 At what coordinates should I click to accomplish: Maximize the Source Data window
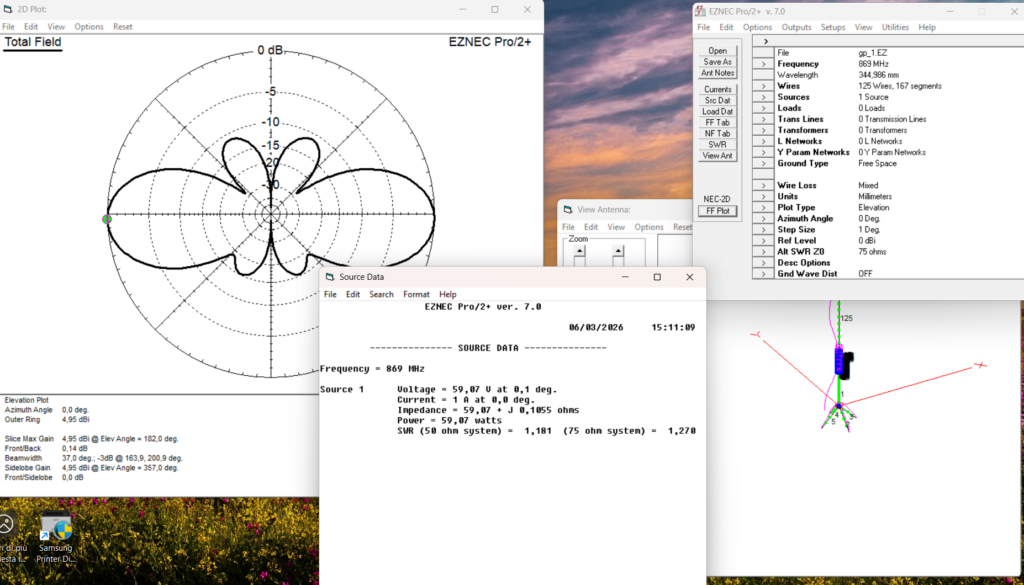click(657, 277)
